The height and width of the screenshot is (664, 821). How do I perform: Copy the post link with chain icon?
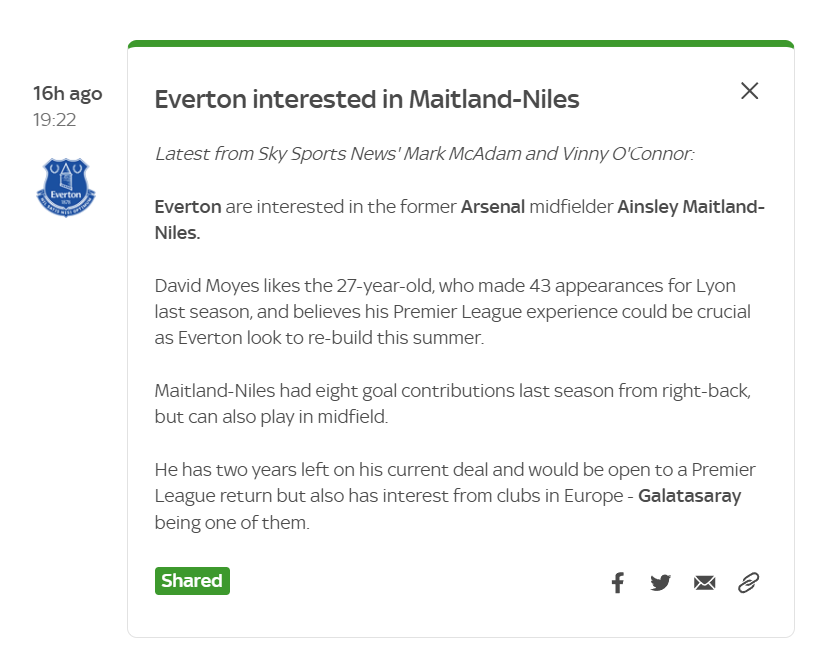tap(748, 582)
